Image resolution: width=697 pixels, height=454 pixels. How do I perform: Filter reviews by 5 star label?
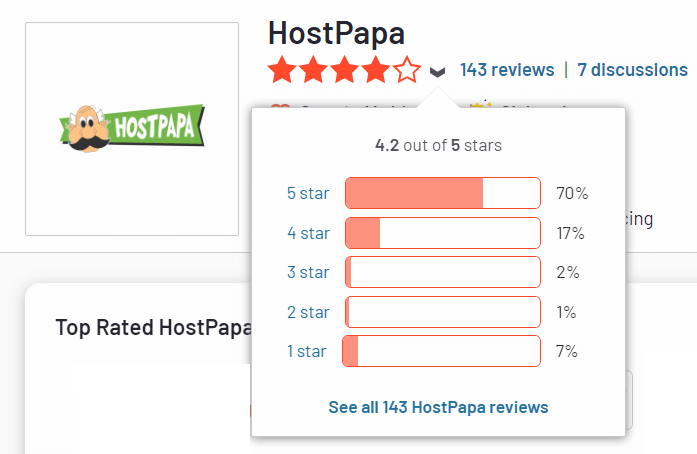[x=307, y=193]
